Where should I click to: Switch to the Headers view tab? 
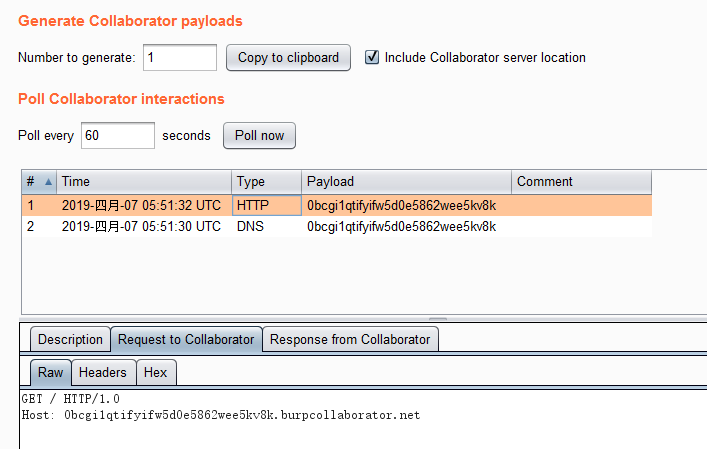click(x=103, y=372)
